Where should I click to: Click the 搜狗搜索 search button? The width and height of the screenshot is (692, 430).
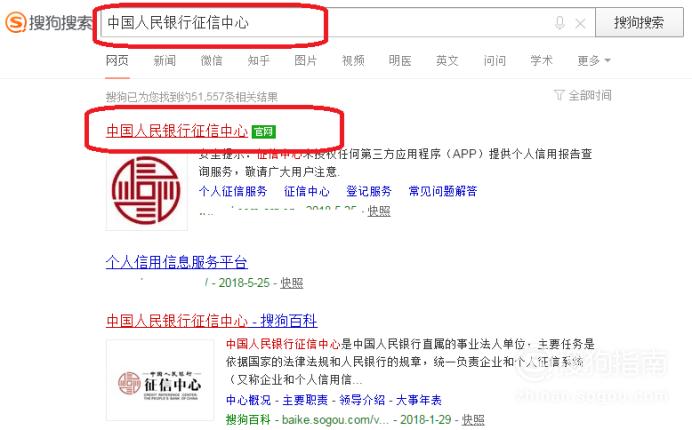[x=639, y=22]
